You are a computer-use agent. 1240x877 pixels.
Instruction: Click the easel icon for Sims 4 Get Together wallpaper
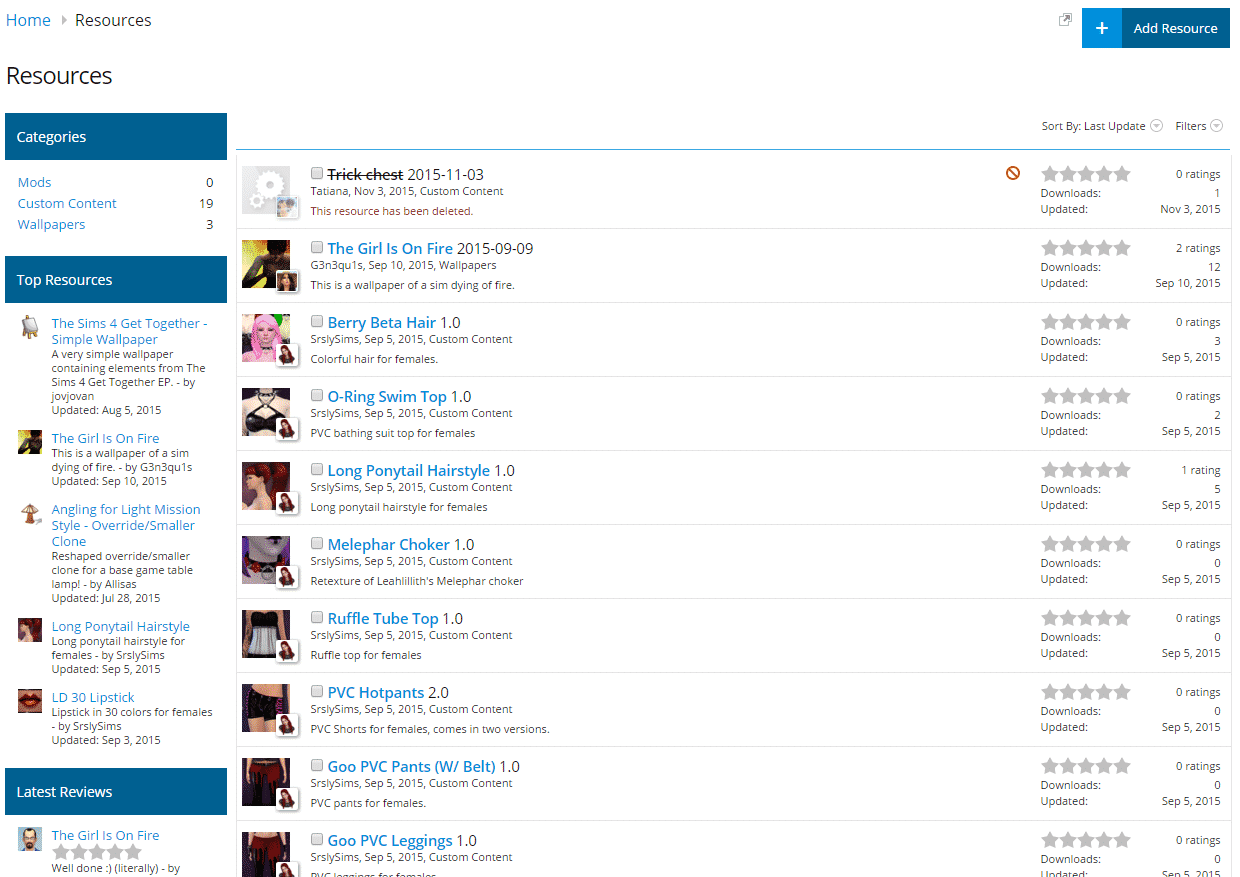coord(30,327)
